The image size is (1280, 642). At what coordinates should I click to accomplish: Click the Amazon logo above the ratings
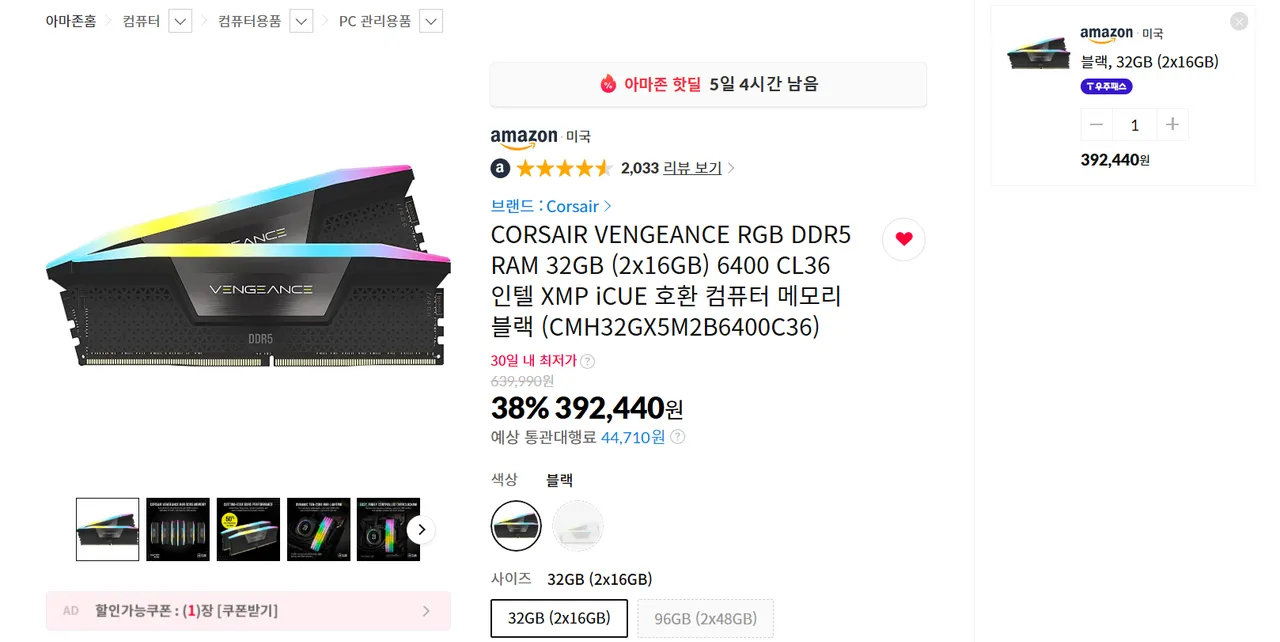click(x=524, y=136)
